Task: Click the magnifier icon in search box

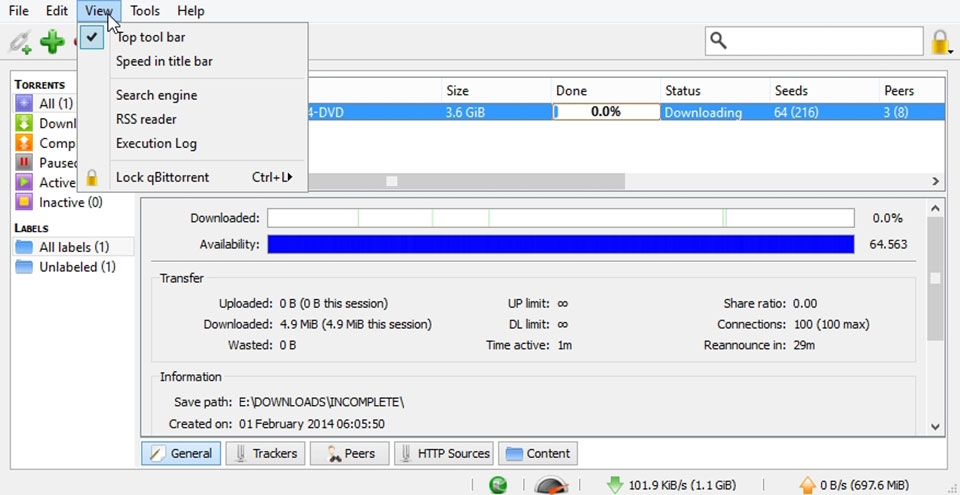Action: coord(718,41)
